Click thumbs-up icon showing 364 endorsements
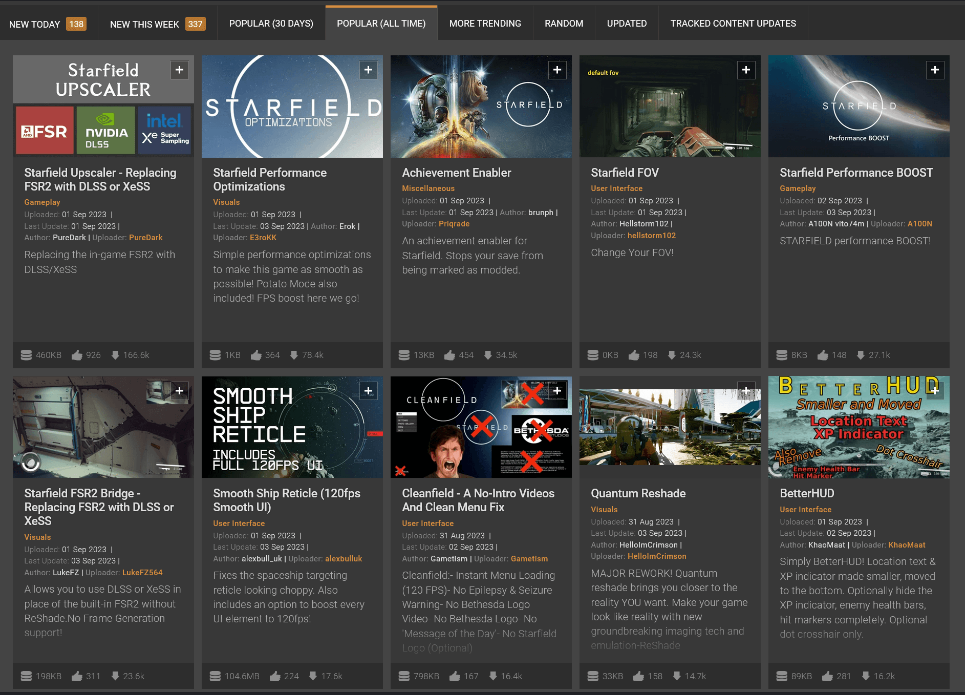Viewport: 965px width, 695px height. pyautogui.click(x=256, y=355)
